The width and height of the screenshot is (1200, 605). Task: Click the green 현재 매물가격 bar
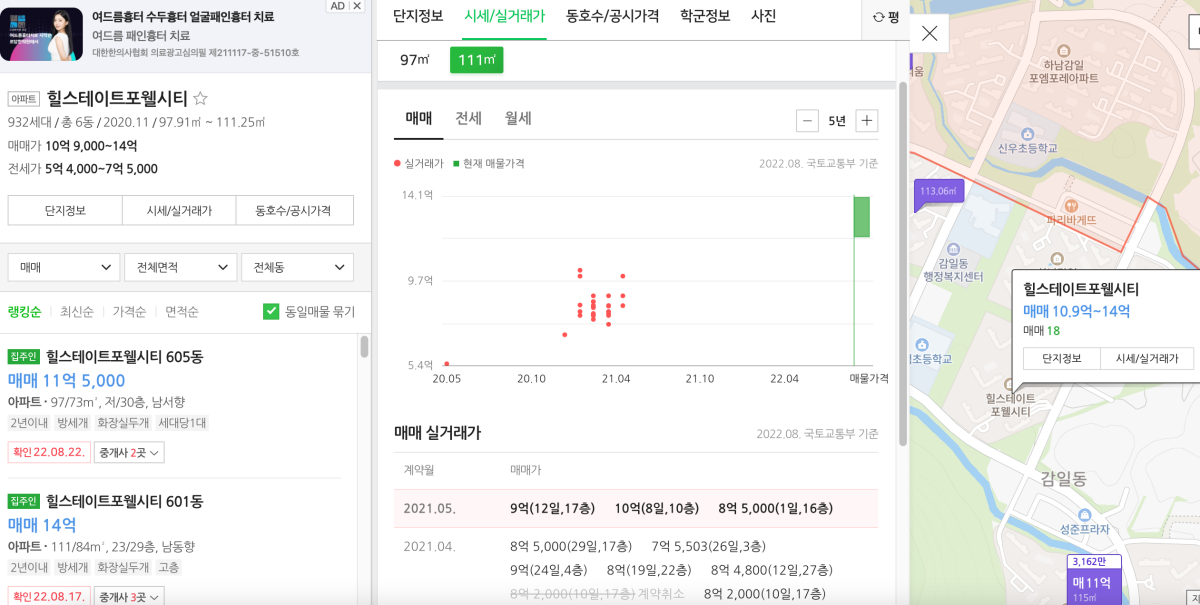tap(861, 217)
